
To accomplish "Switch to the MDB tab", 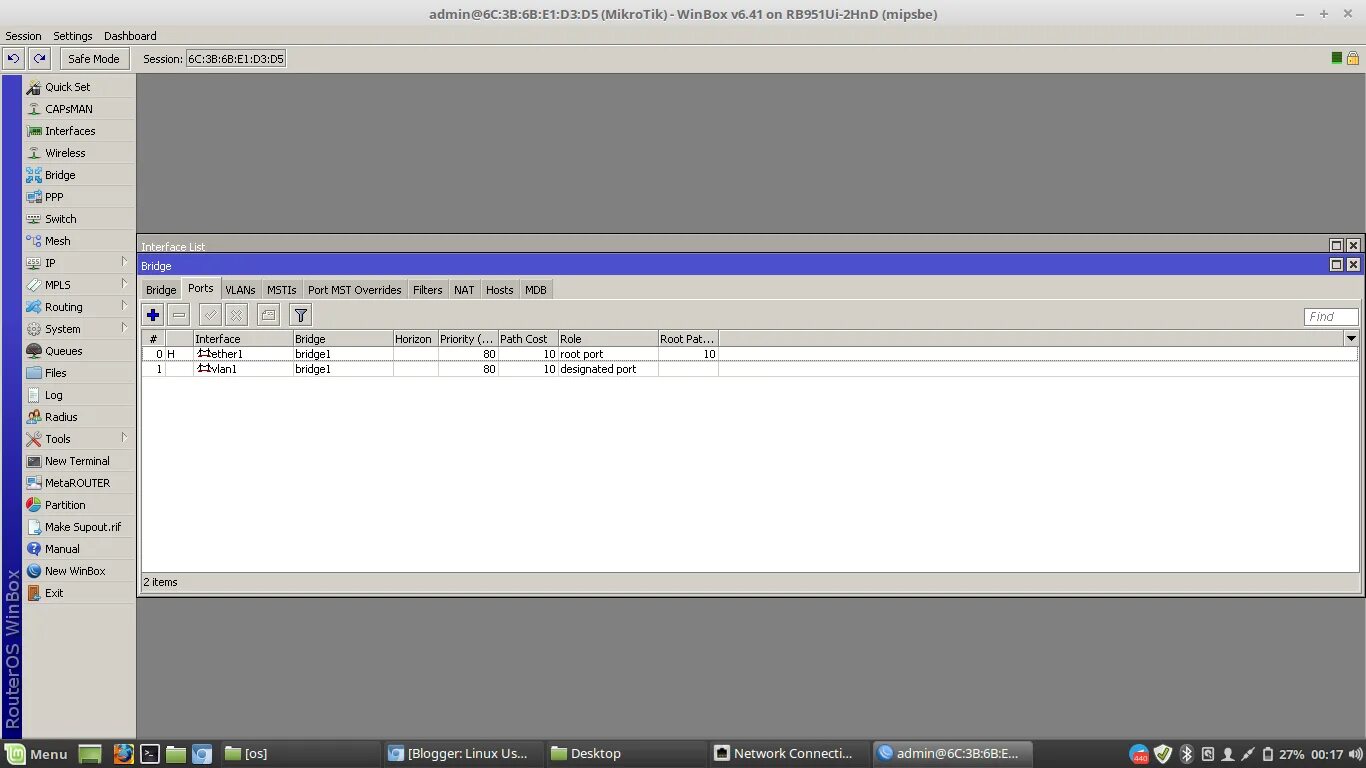I will tap(536, 290).
